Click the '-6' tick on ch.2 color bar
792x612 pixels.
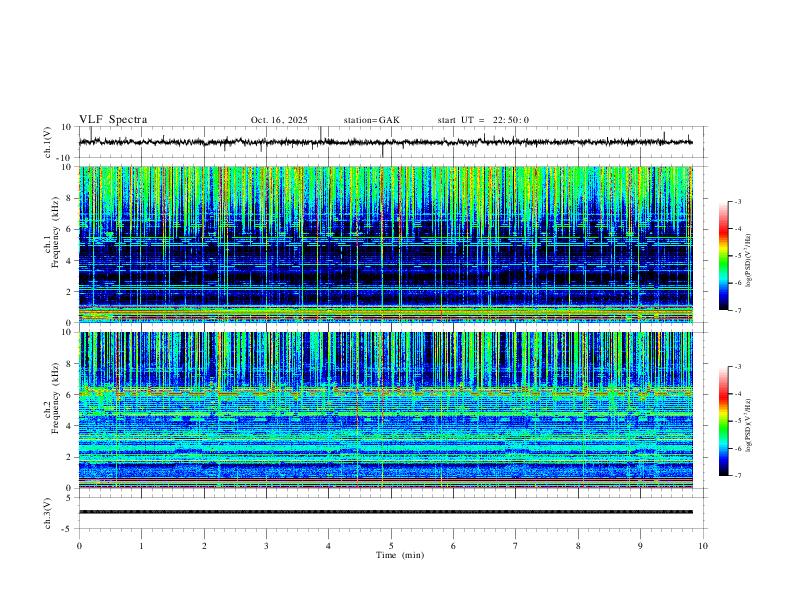point(738,448)
